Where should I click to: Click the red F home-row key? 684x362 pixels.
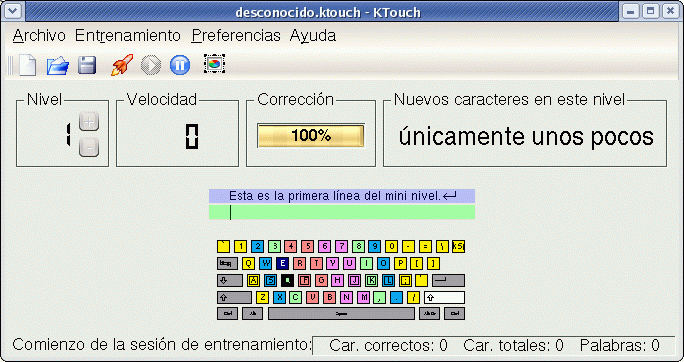click(304, 280)
